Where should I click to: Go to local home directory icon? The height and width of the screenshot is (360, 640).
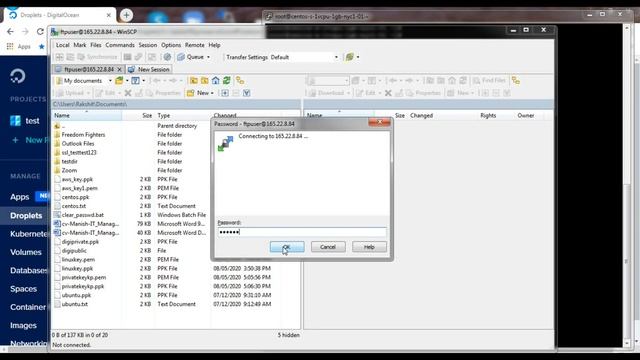click(216, 81)
